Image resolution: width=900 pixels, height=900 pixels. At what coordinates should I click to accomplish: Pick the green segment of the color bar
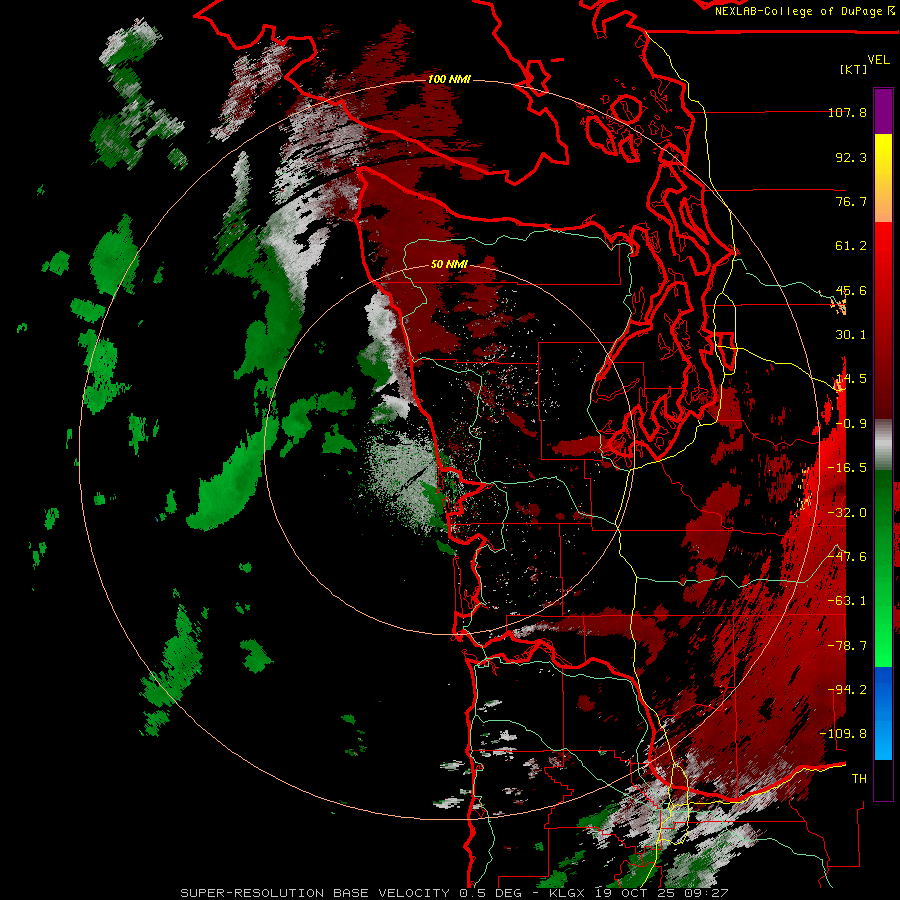(x=883, y=568)
